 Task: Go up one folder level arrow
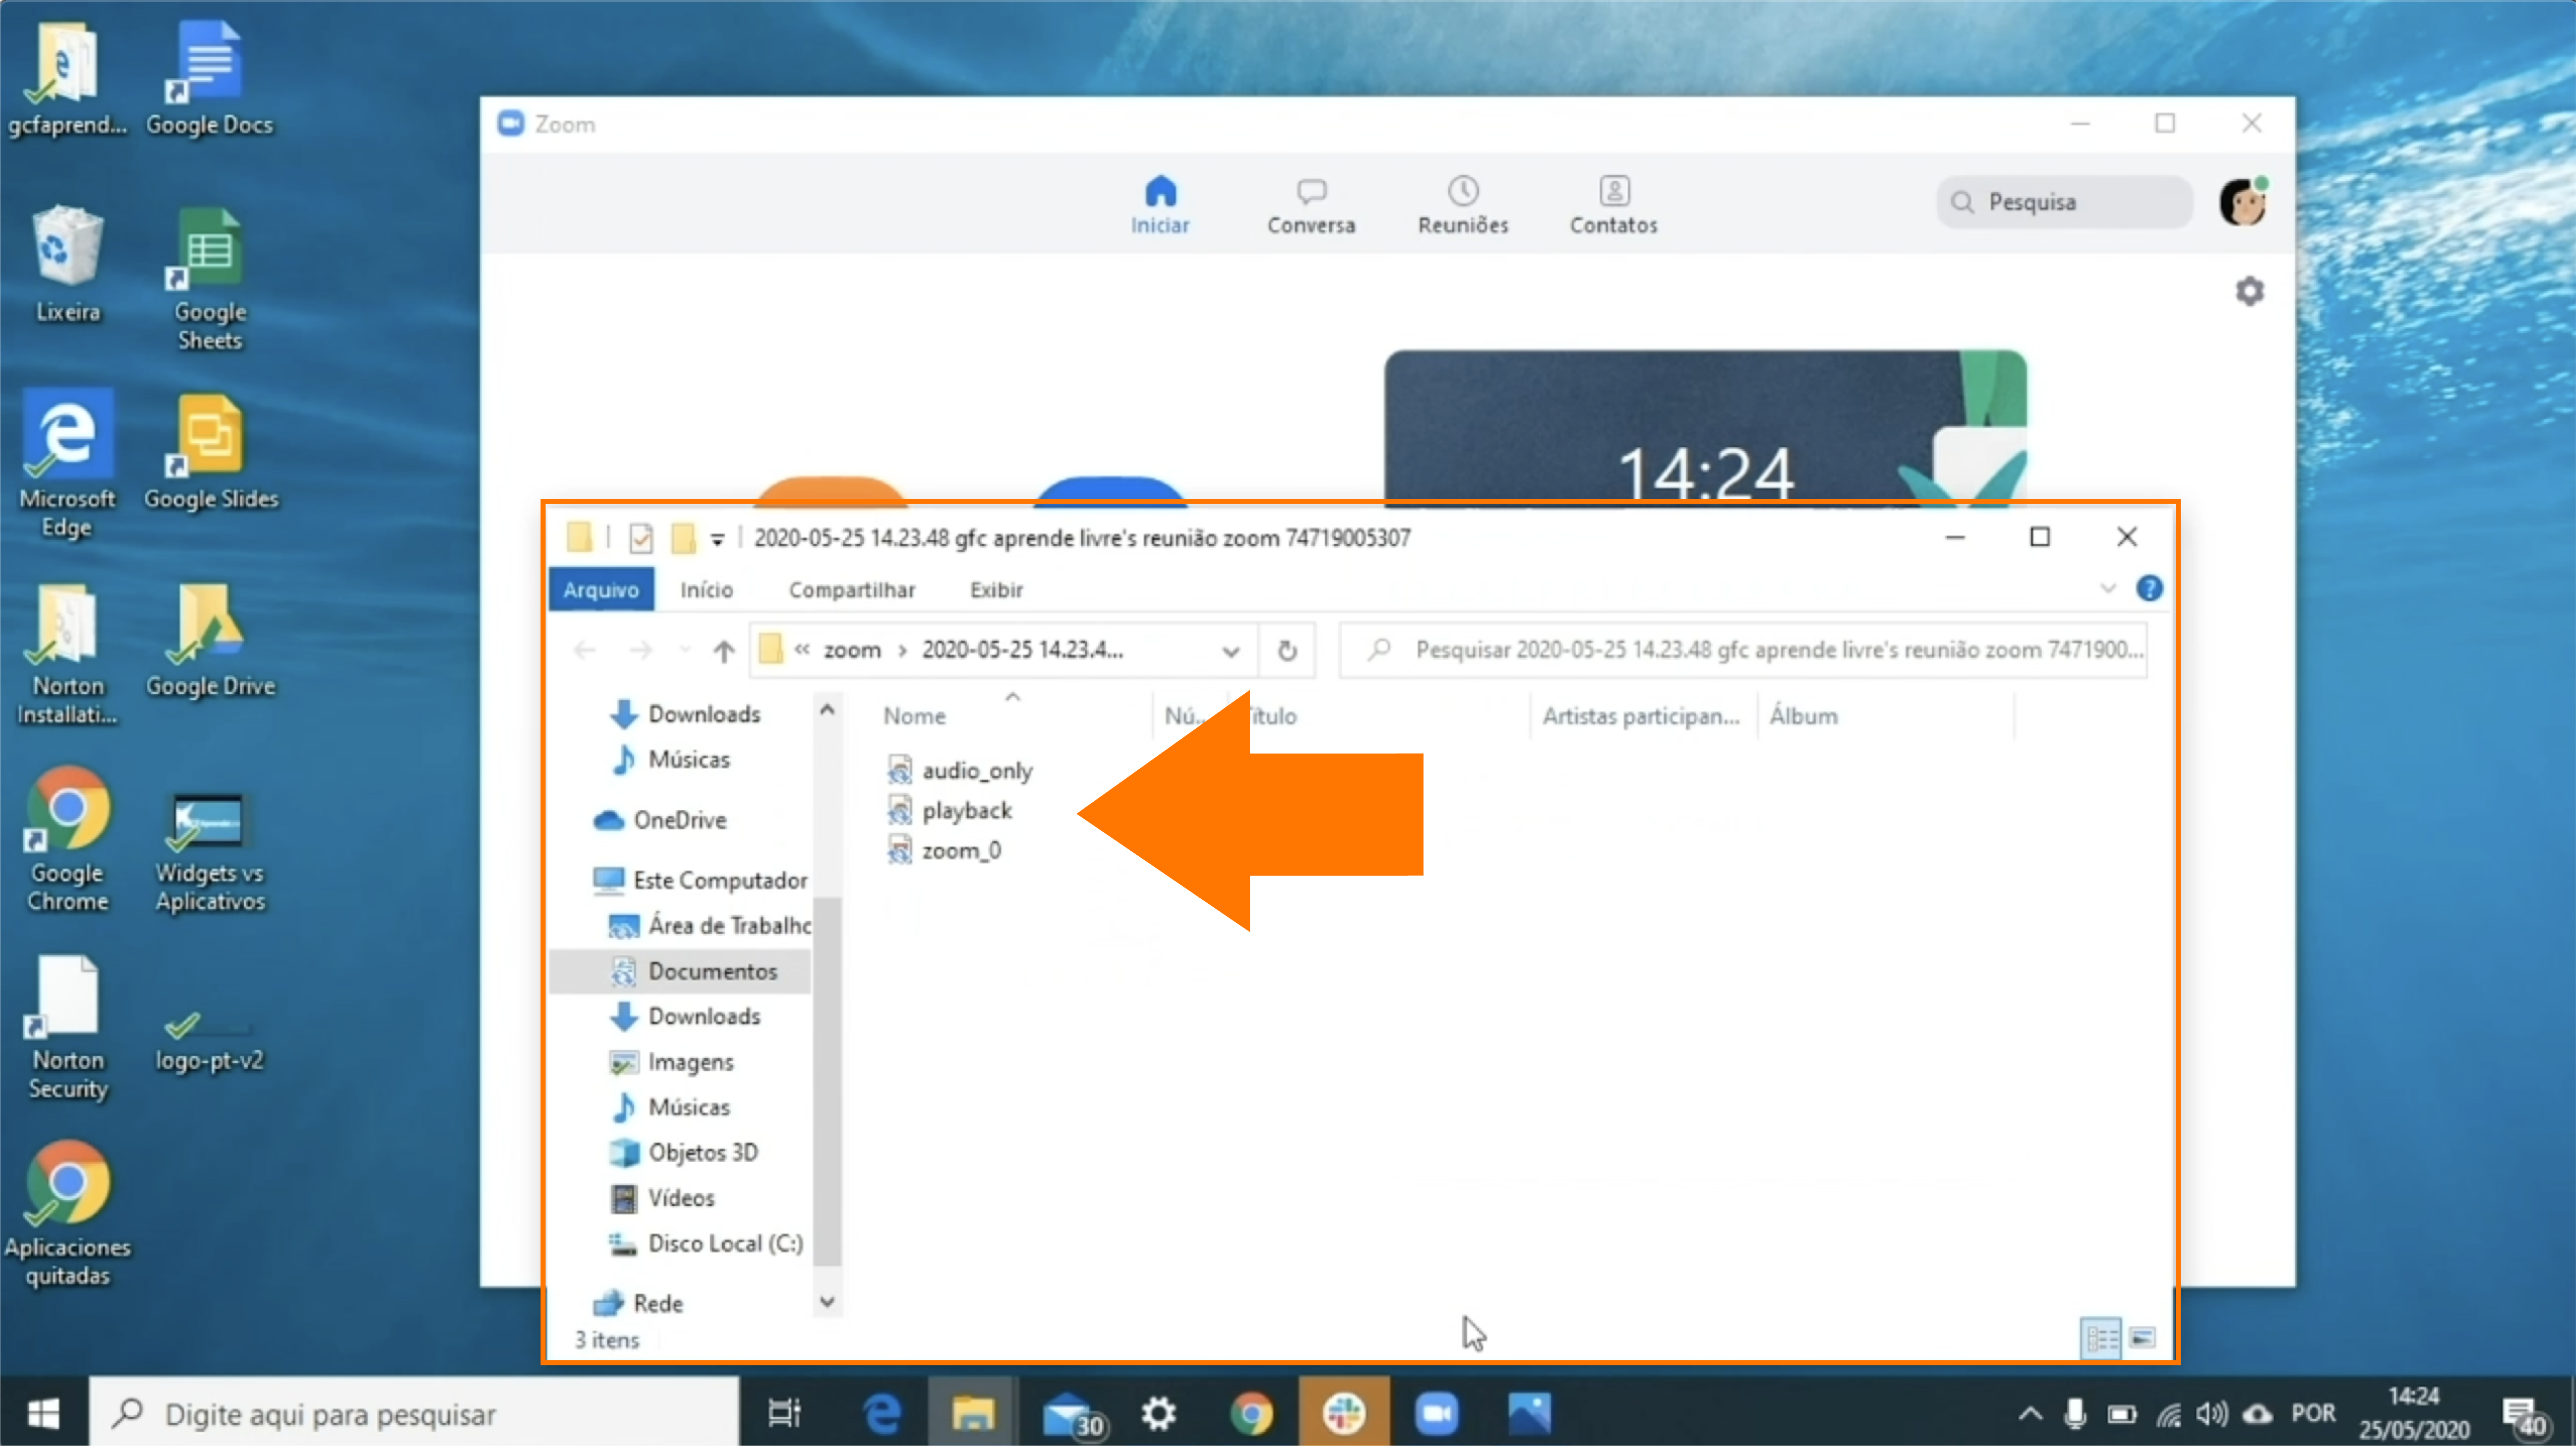(723, 651)
